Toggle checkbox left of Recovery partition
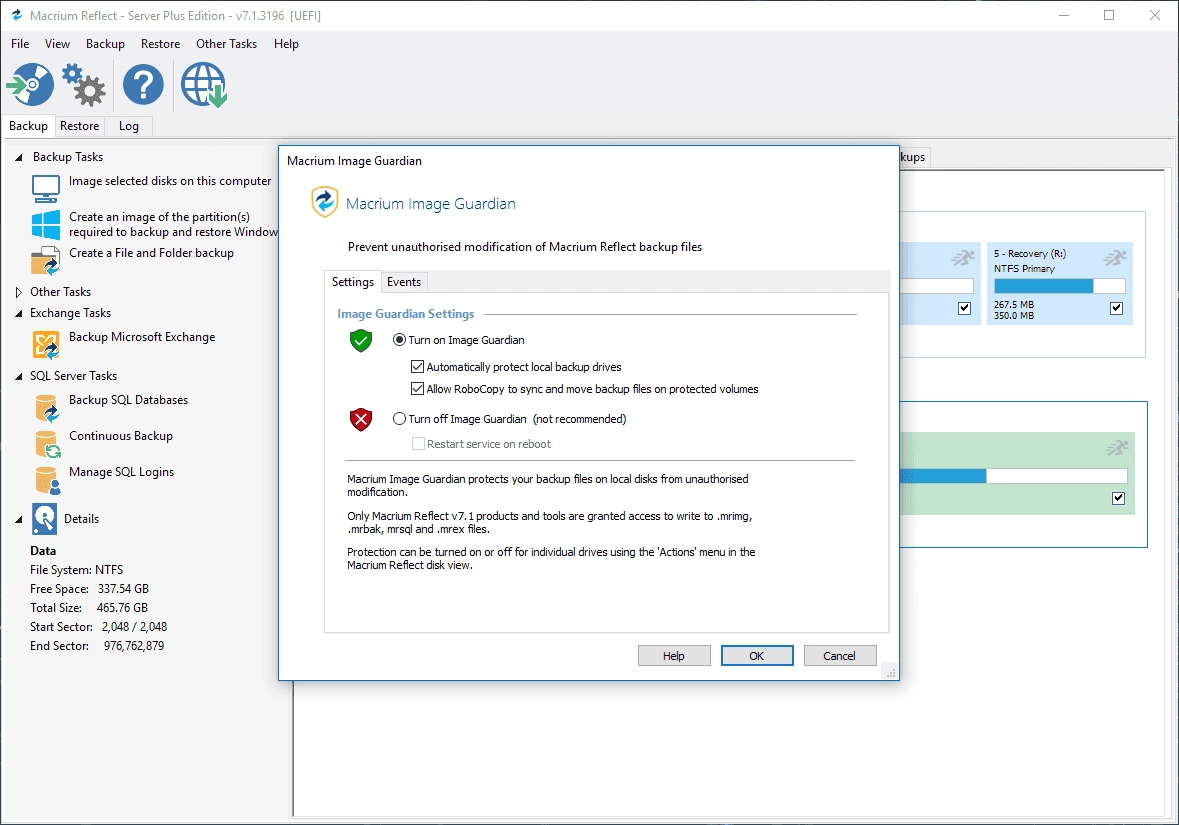 pos(964,308)
